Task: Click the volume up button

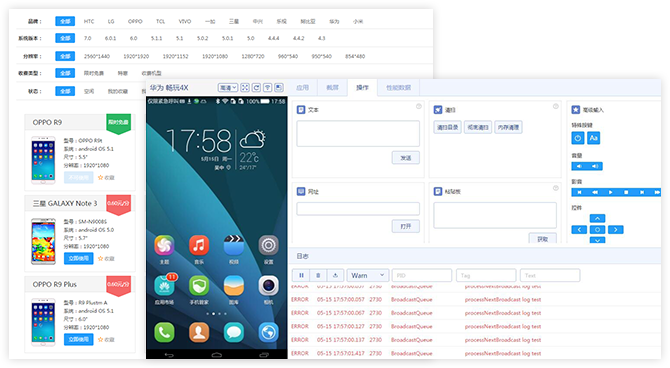Action: point(595,166)
